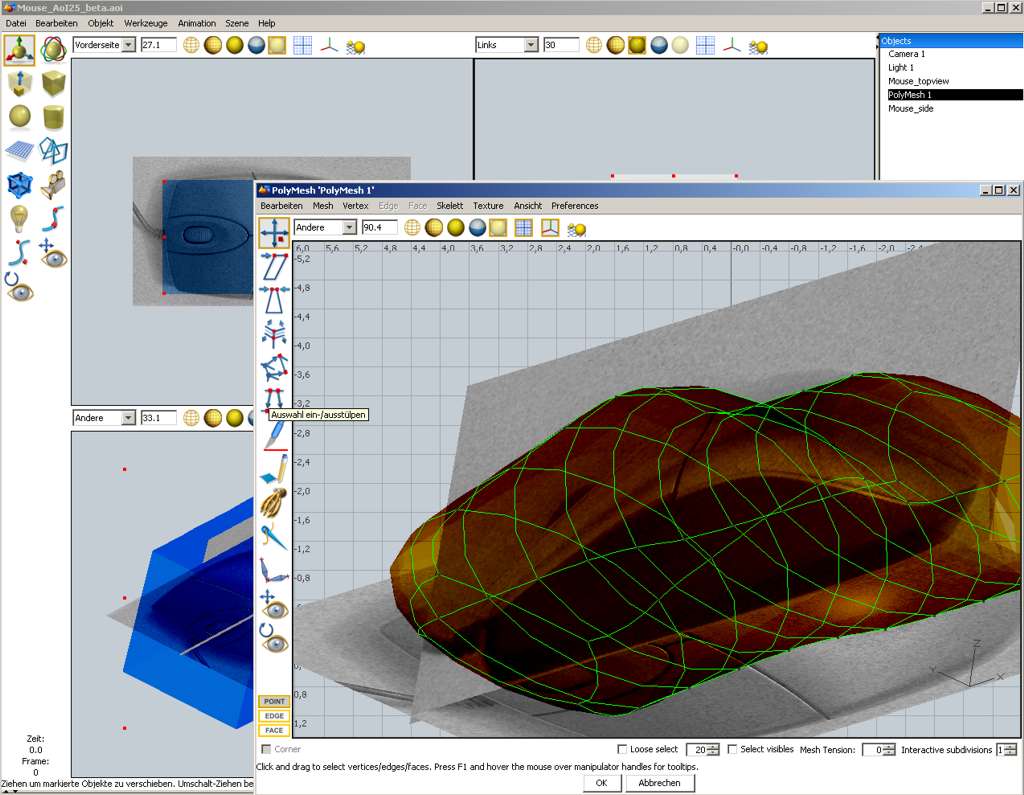Click the OK button
This screenshot has width=1024, height=795.
(x=601, y=783)
